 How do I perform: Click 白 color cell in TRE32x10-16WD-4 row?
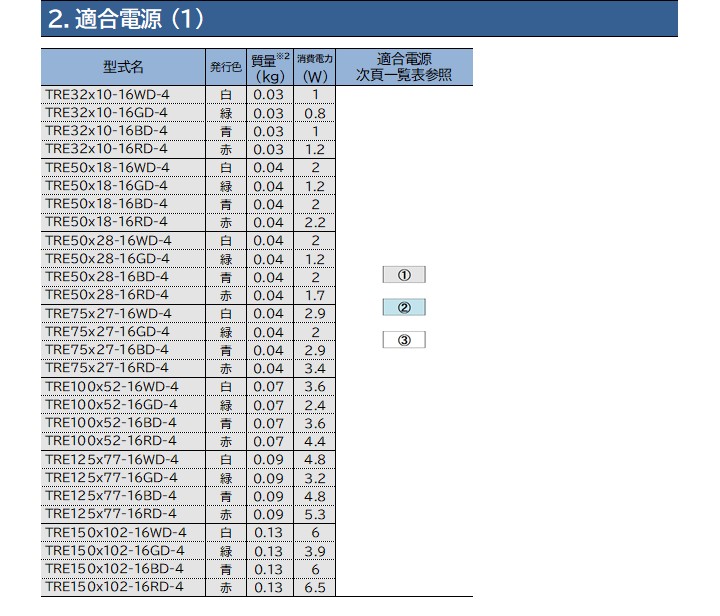click(x=226, y=95)
